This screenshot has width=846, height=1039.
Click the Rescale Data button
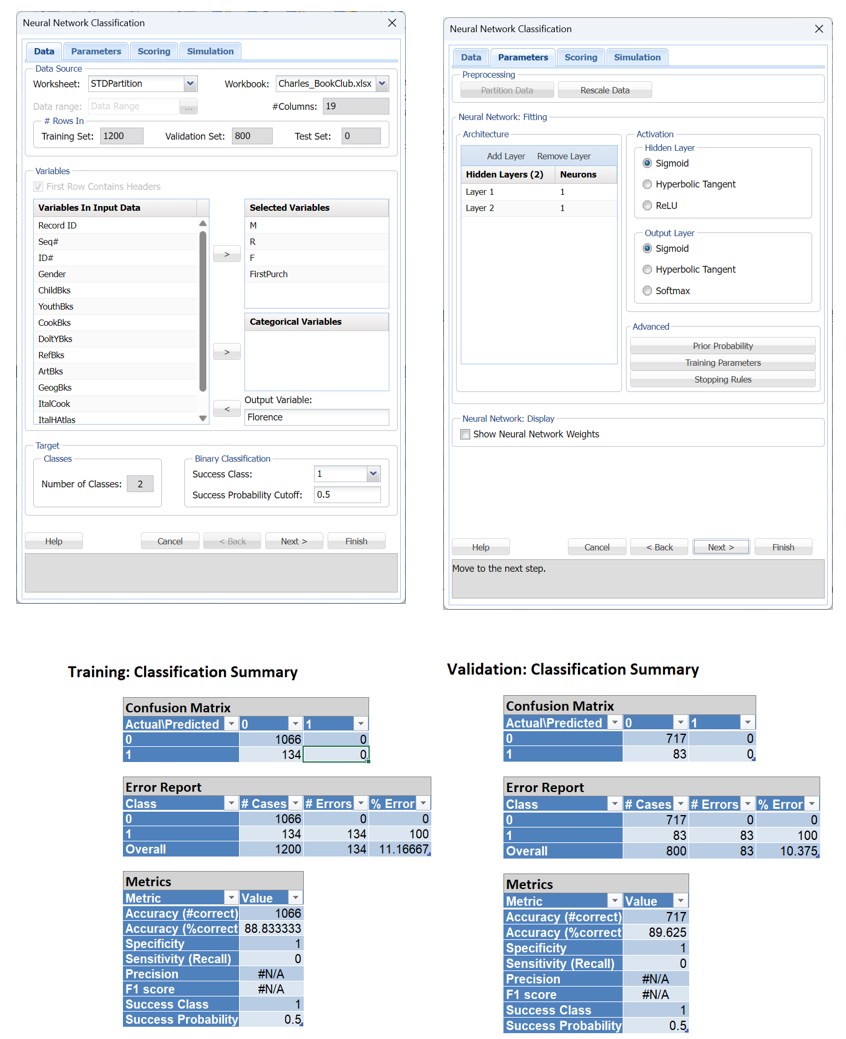pyautogui.click(x=605, y=90)
